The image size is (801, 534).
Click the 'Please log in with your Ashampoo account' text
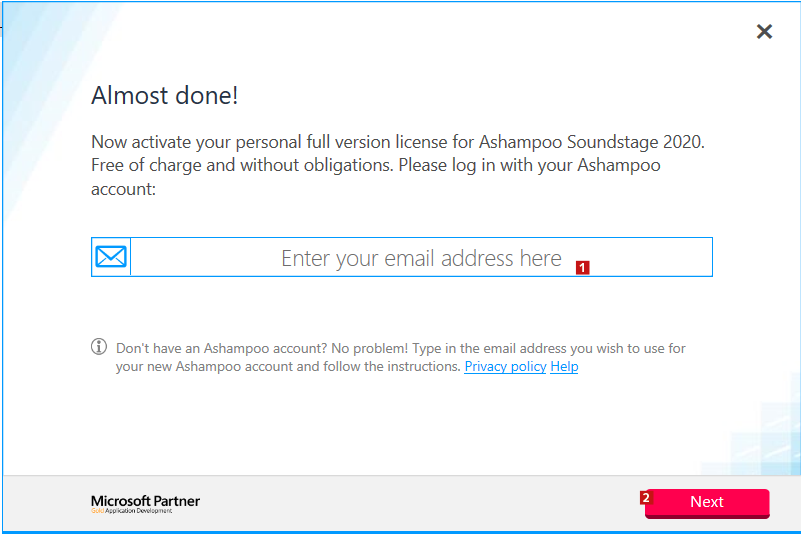click(x=375, y=177)
